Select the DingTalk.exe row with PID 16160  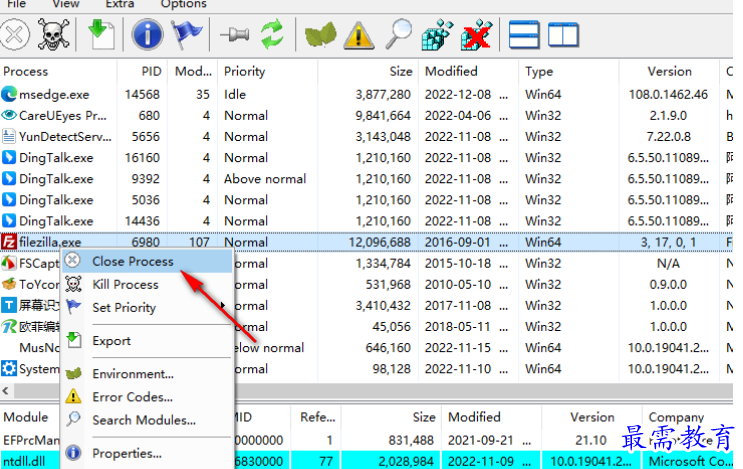366,158
